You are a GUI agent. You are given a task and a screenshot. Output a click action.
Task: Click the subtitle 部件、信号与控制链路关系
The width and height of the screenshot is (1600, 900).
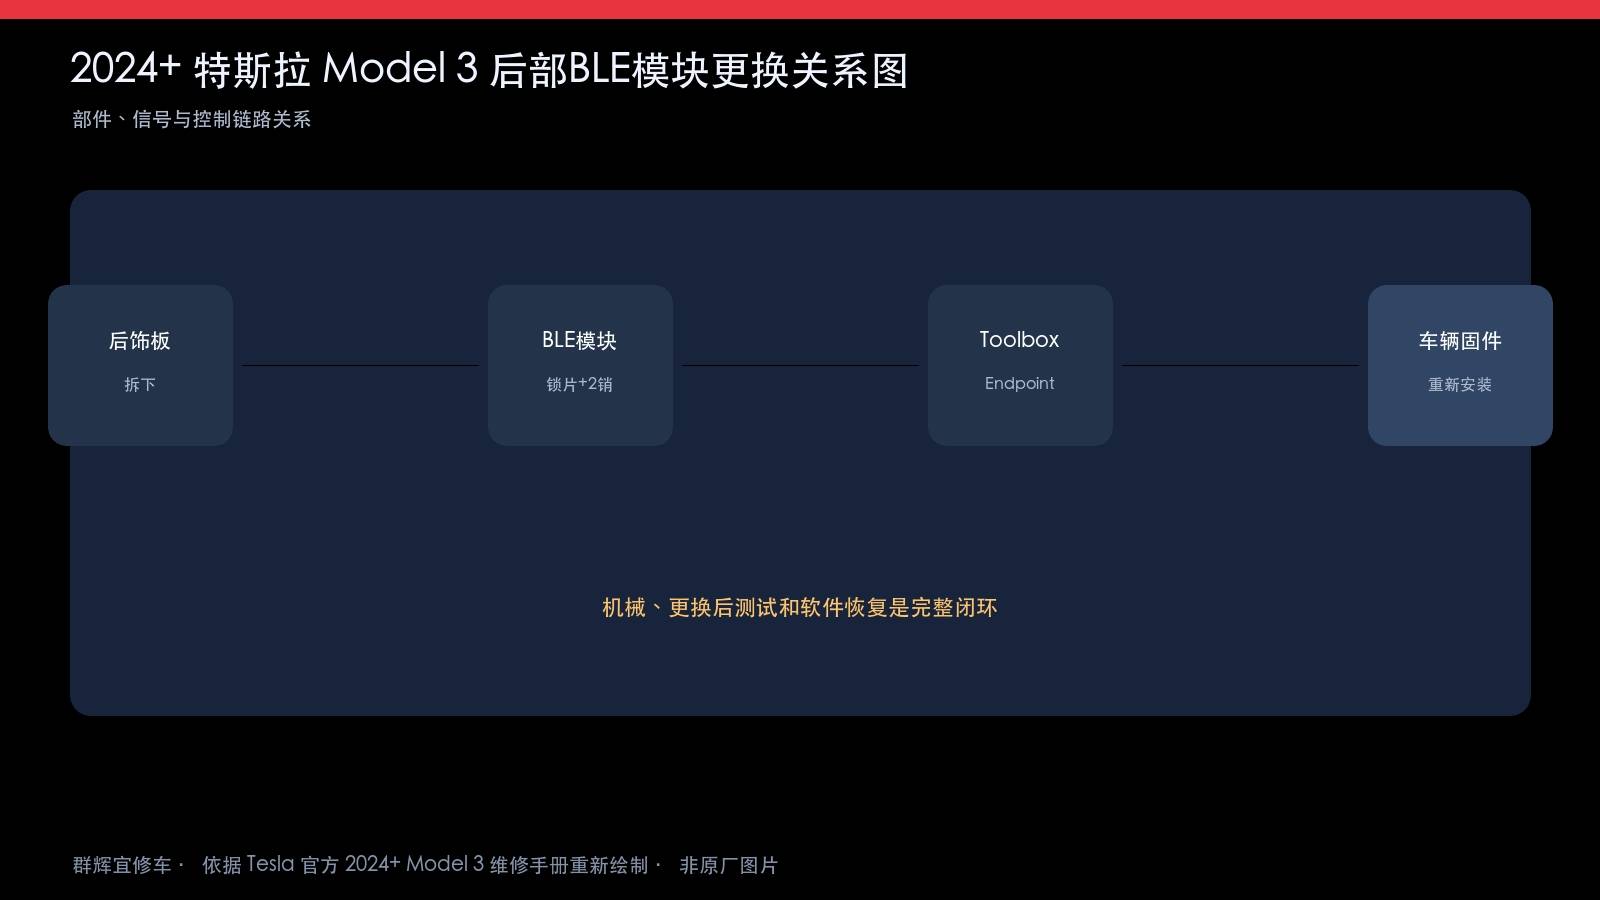coord(192,119)
